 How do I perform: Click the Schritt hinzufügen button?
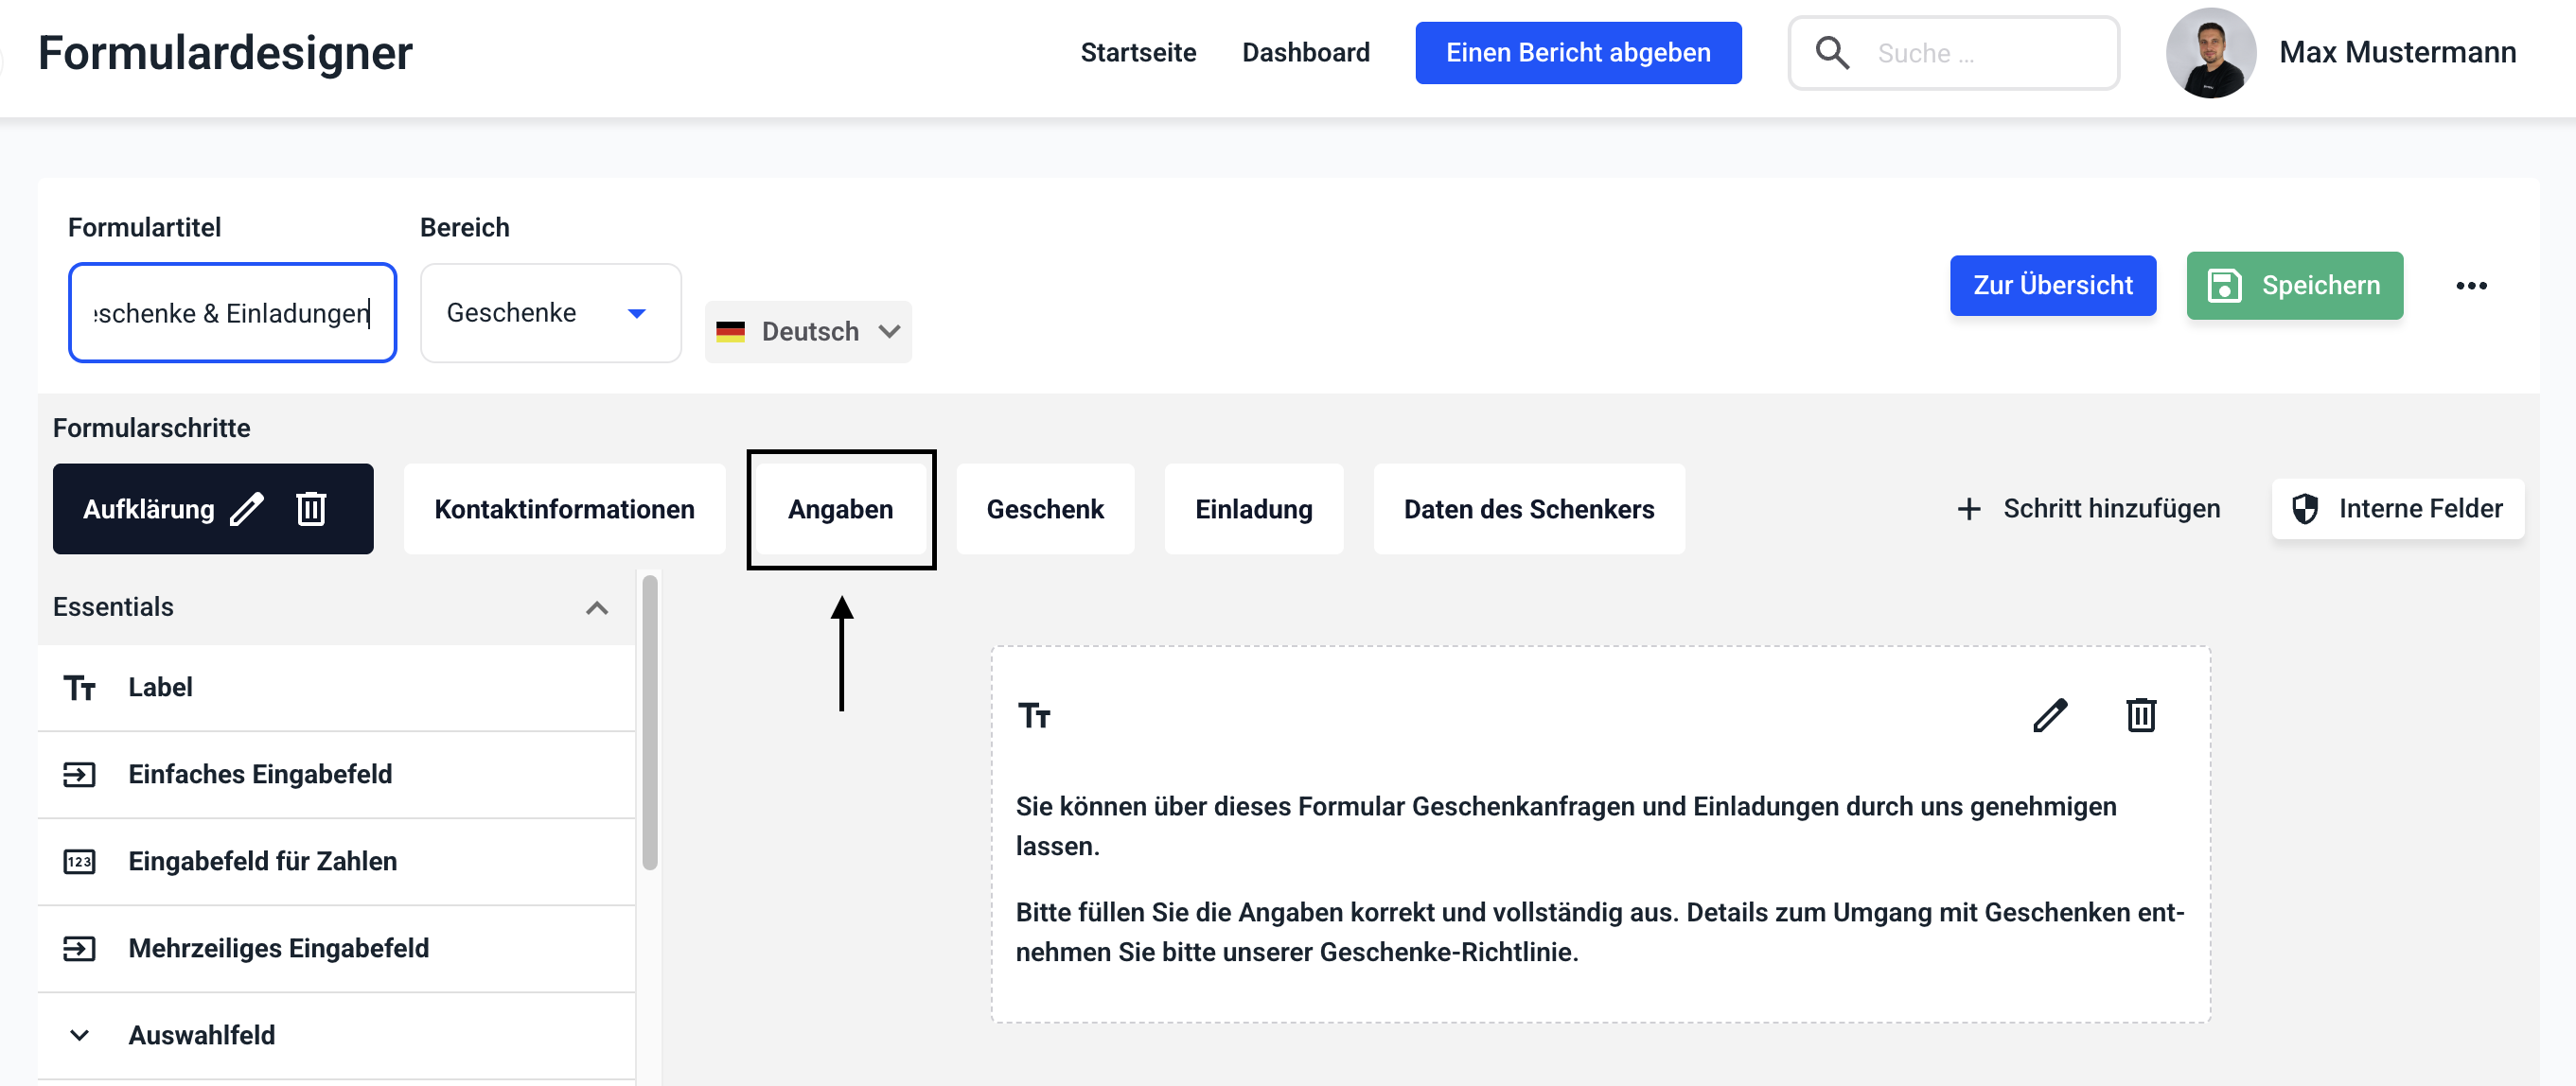pos(2088,509)
